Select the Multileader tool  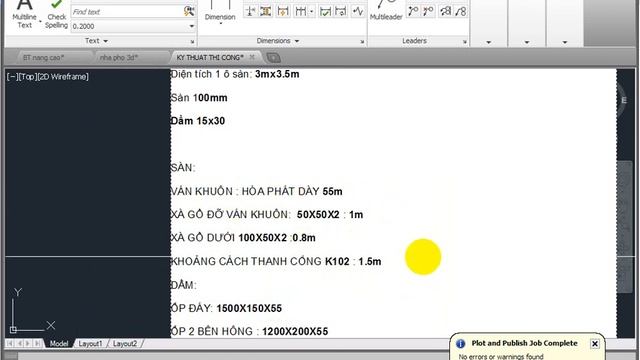coord(386,11)
